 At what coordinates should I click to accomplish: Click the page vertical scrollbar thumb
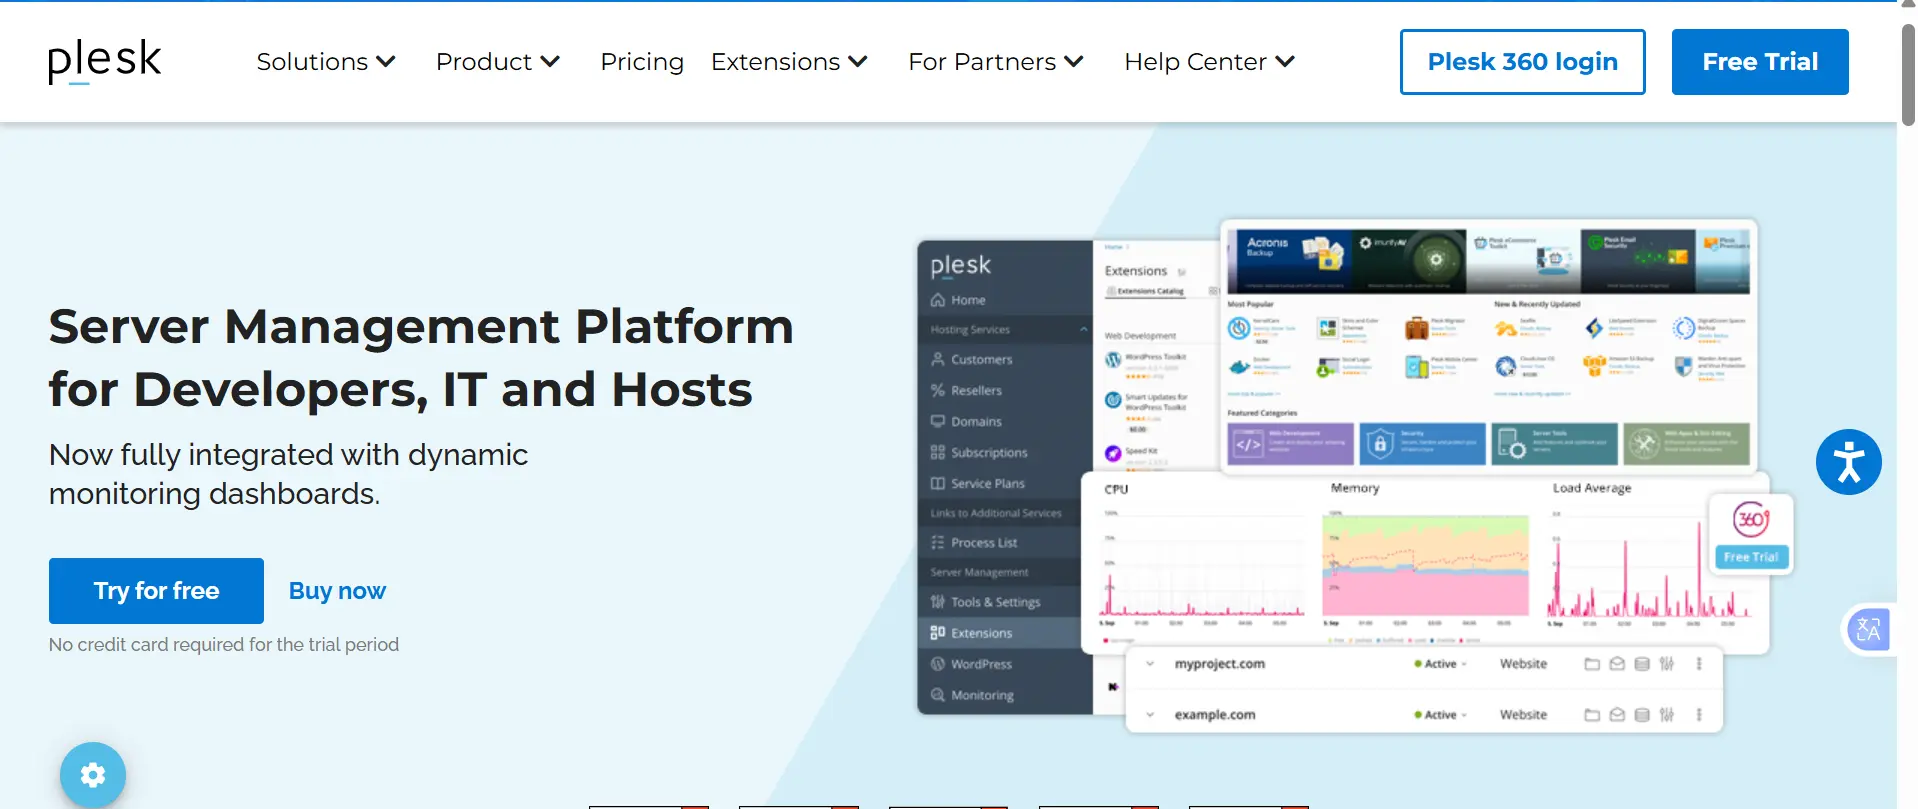point(1908,74)
